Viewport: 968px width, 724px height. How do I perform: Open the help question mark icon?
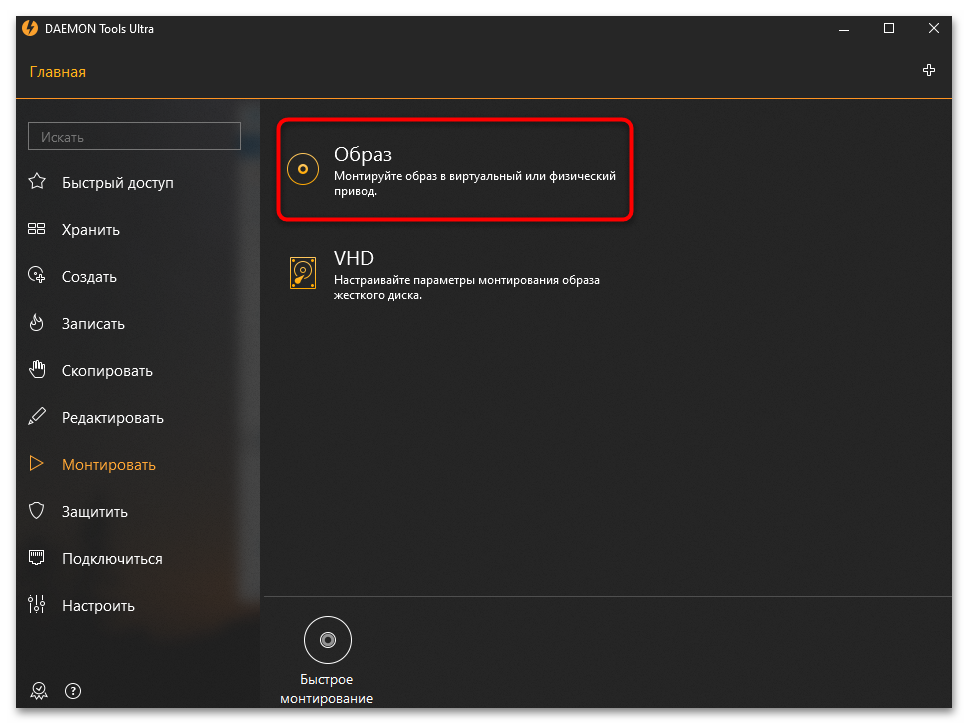tap(73, 691)
